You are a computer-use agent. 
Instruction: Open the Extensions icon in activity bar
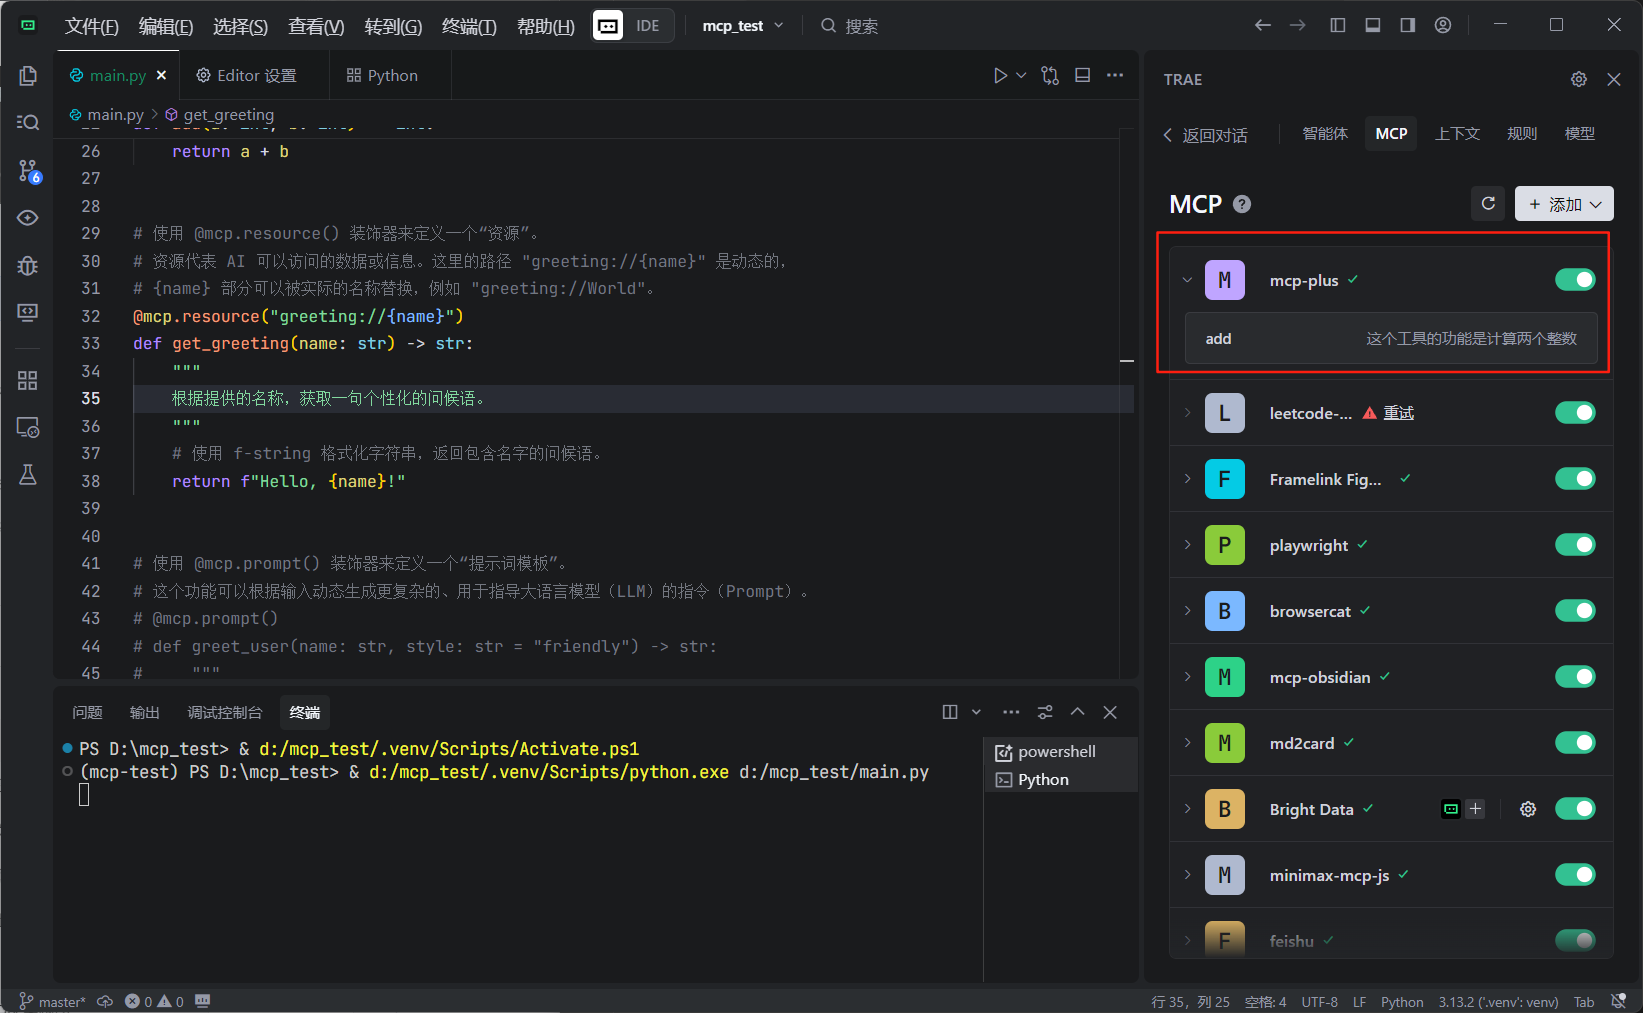point(28,380)
